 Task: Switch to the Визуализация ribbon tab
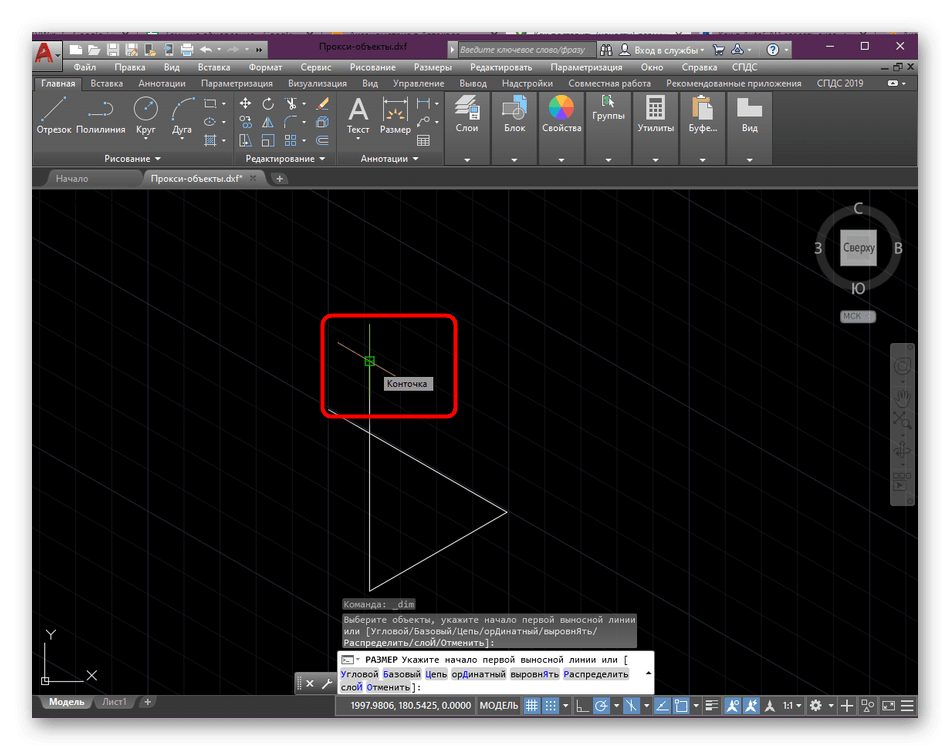(317, 84)
